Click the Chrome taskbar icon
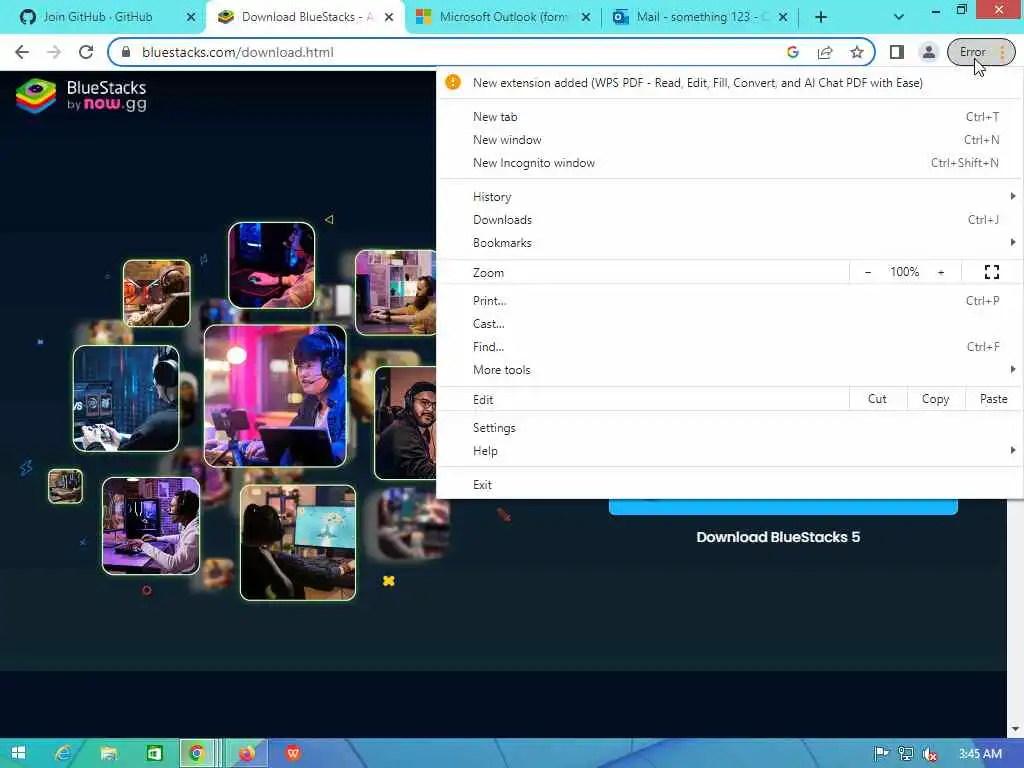The width and height of the screenshot is (1024, 768). (196, 753)
